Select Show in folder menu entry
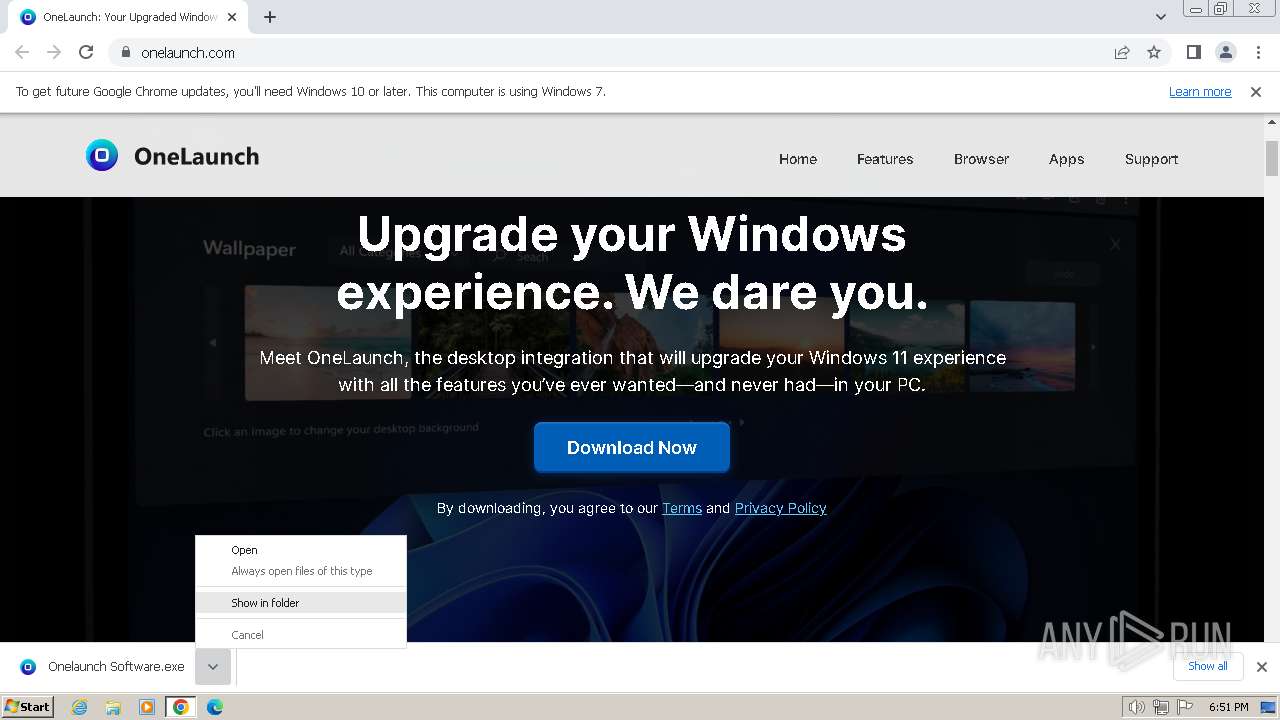This screenshot has width=1280, height=720. [x=301, y=603]
